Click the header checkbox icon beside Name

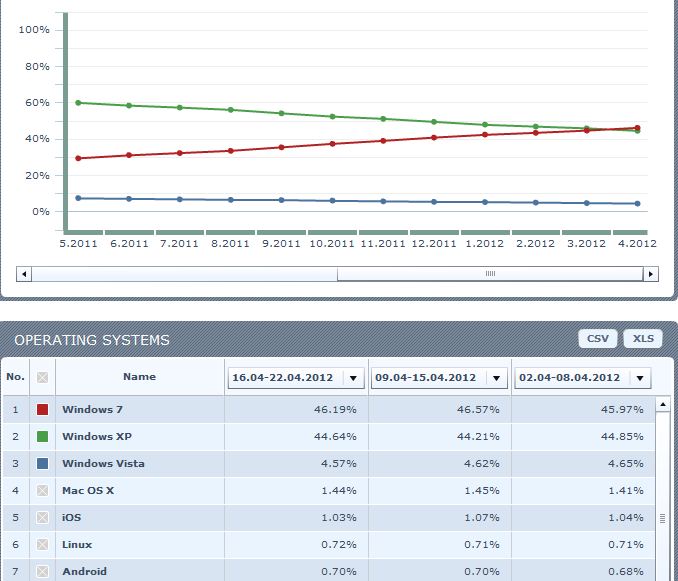(42, 378)
